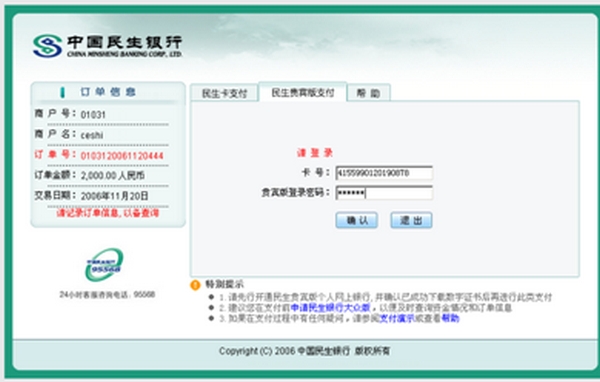The width and height of the screenshot is (600, 382).
Task: Click the China Minsheng Bank logo
Action: click(x=107, y=46)
